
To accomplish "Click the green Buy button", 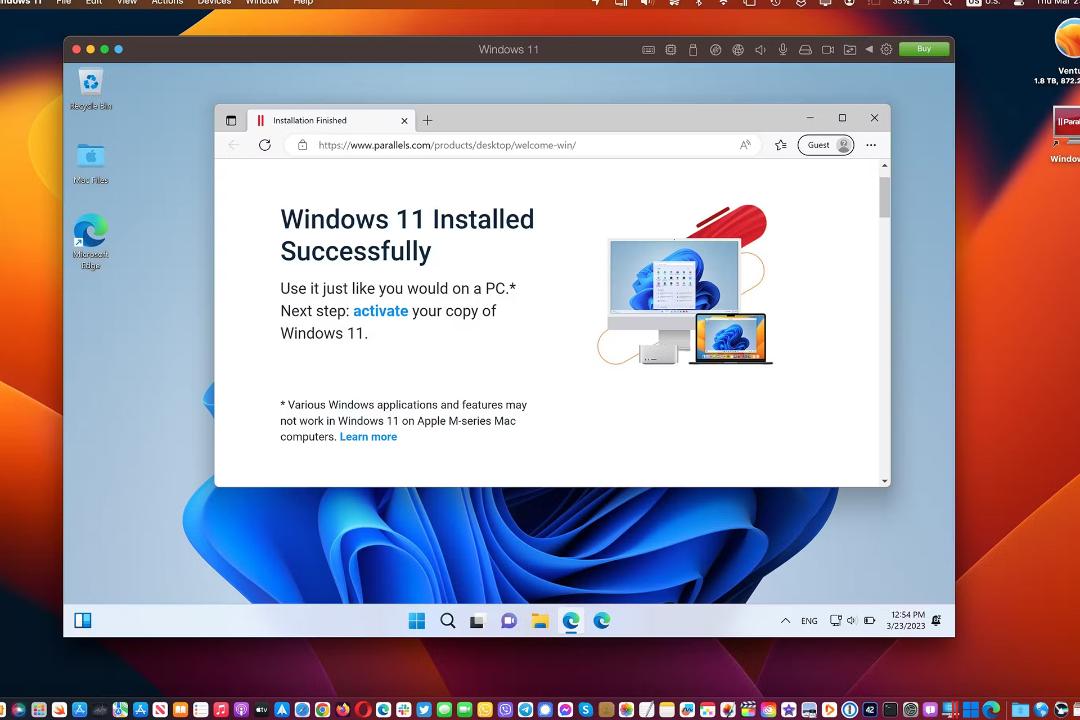I will (924, 49).
